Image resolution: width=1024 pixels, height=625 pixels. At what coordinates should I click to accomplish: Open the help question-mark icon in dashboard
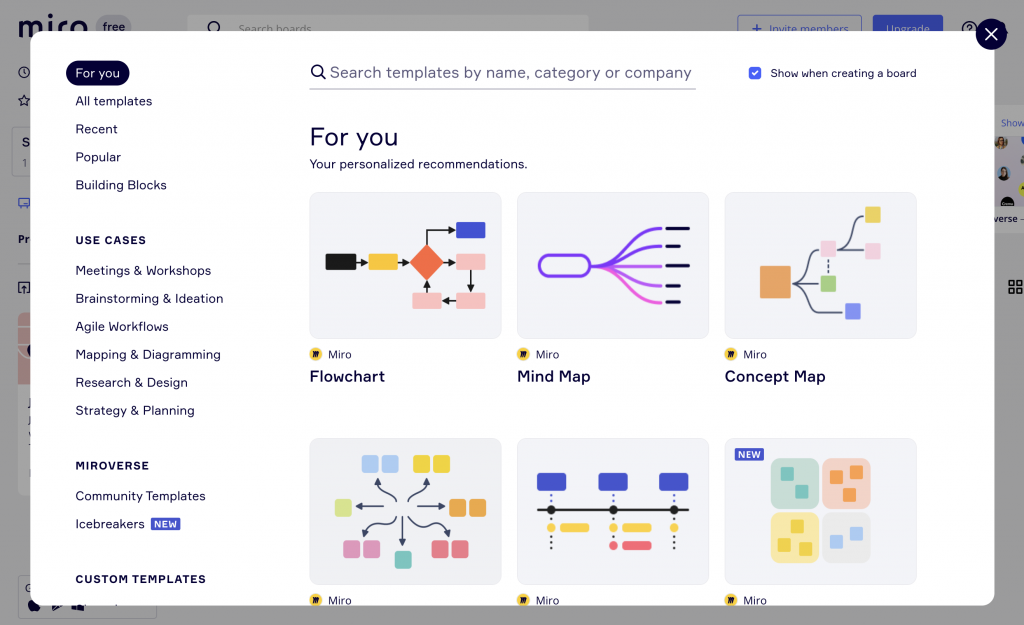[x=968, y=28]
